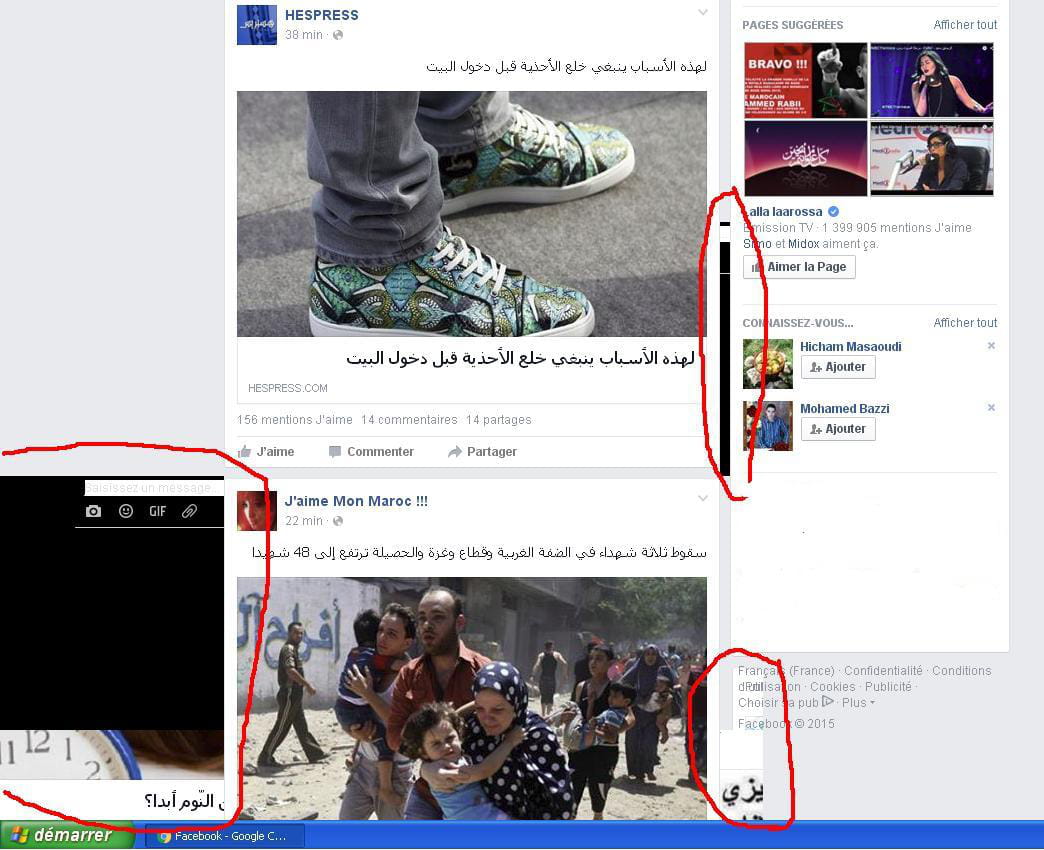Screen dimensions: 1044x850
Task: Open the emoji smiley picker in chat
Action: click(126, 511)
